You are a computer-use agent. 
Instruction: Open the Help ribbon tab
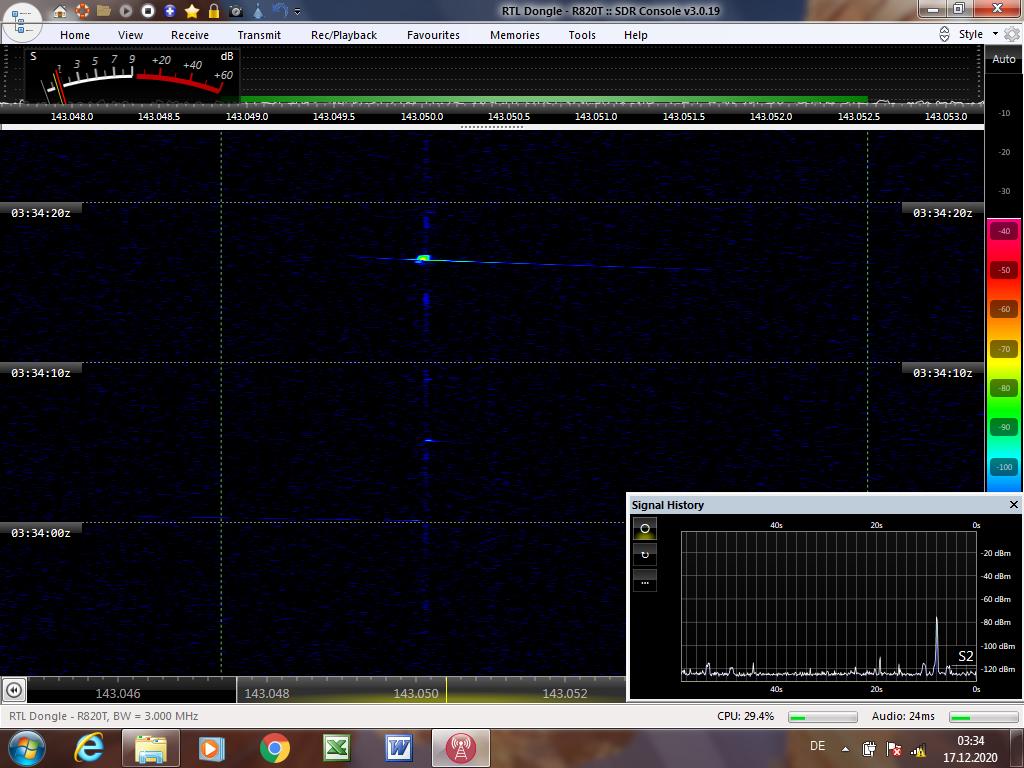point(635,35)
